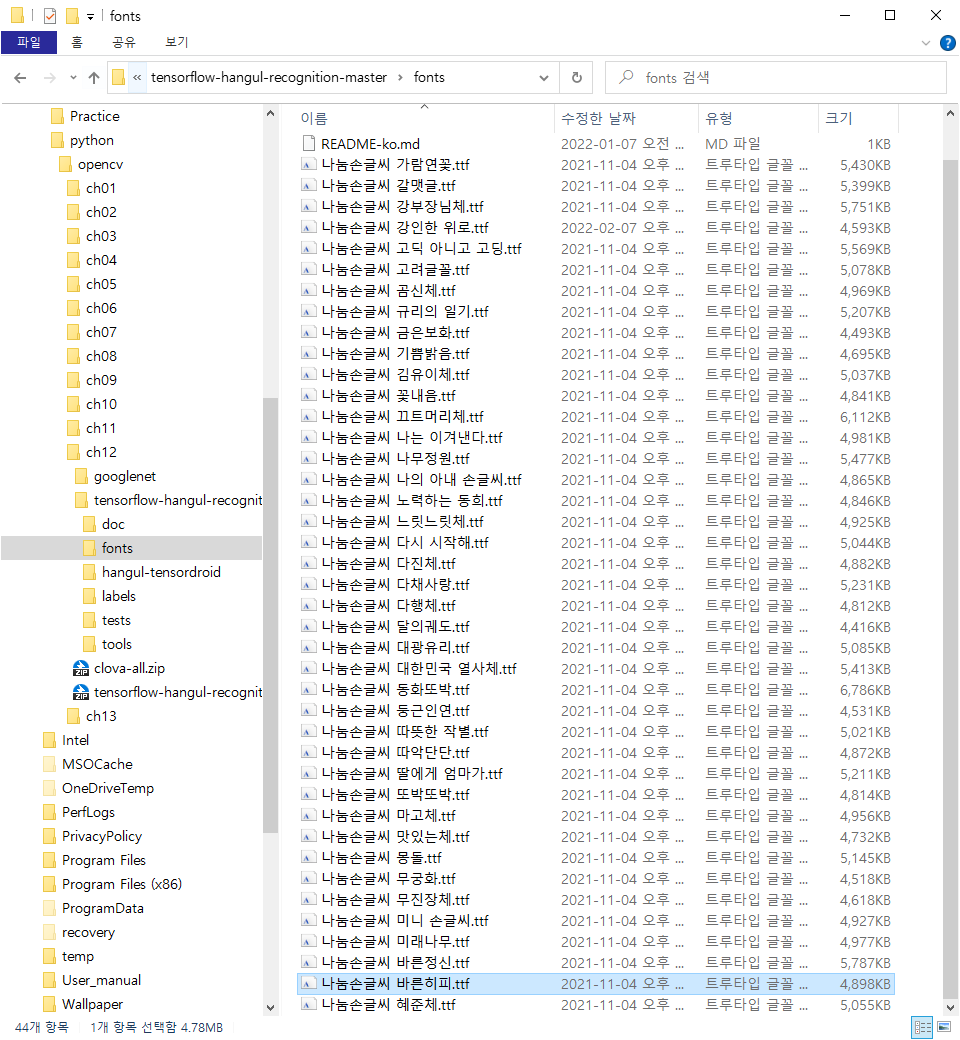
Task: Select the Practice folder in tree
Action: (x=95, y=116)
